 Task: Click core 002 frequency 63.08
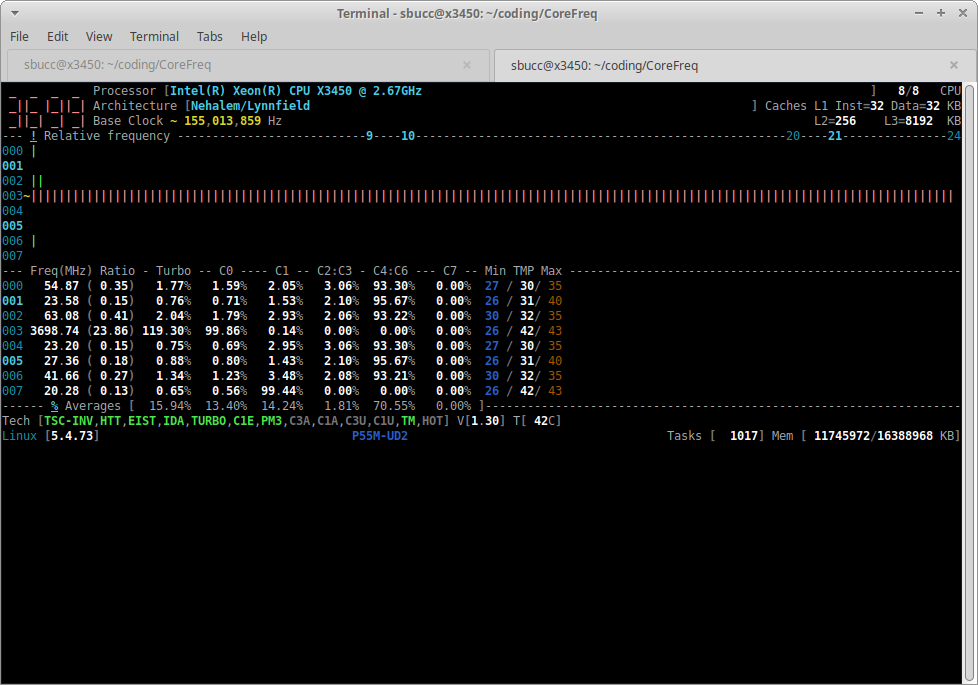62,316
